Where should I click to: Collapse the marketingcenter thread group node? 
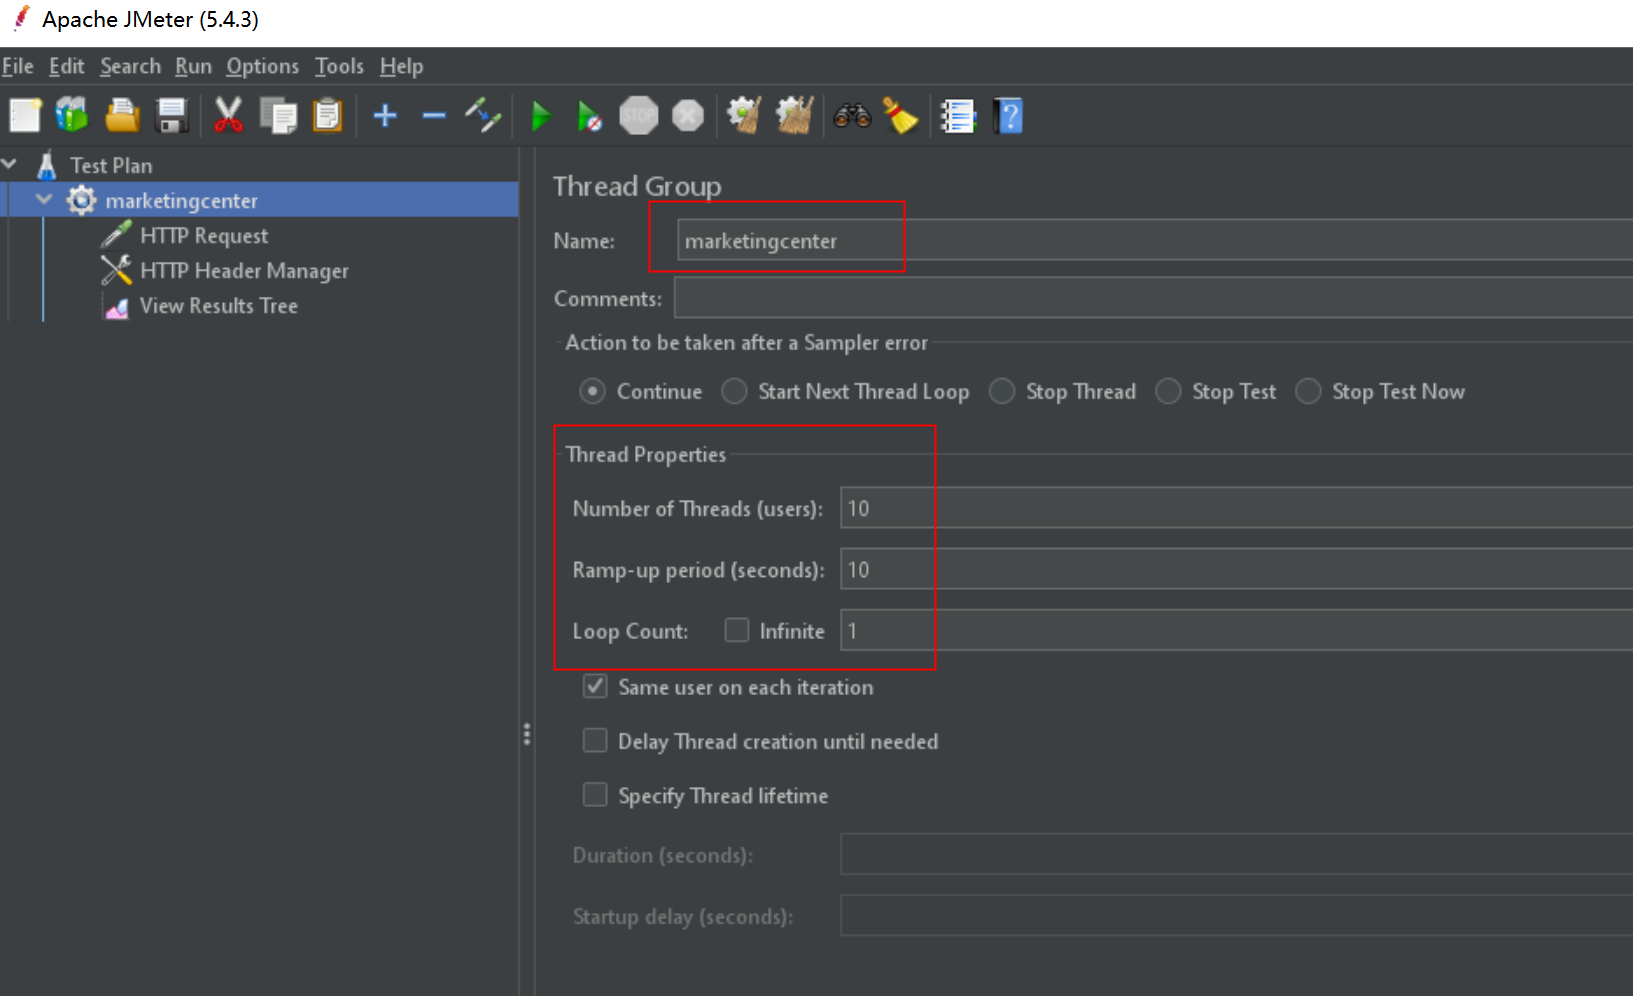point(44,199)
